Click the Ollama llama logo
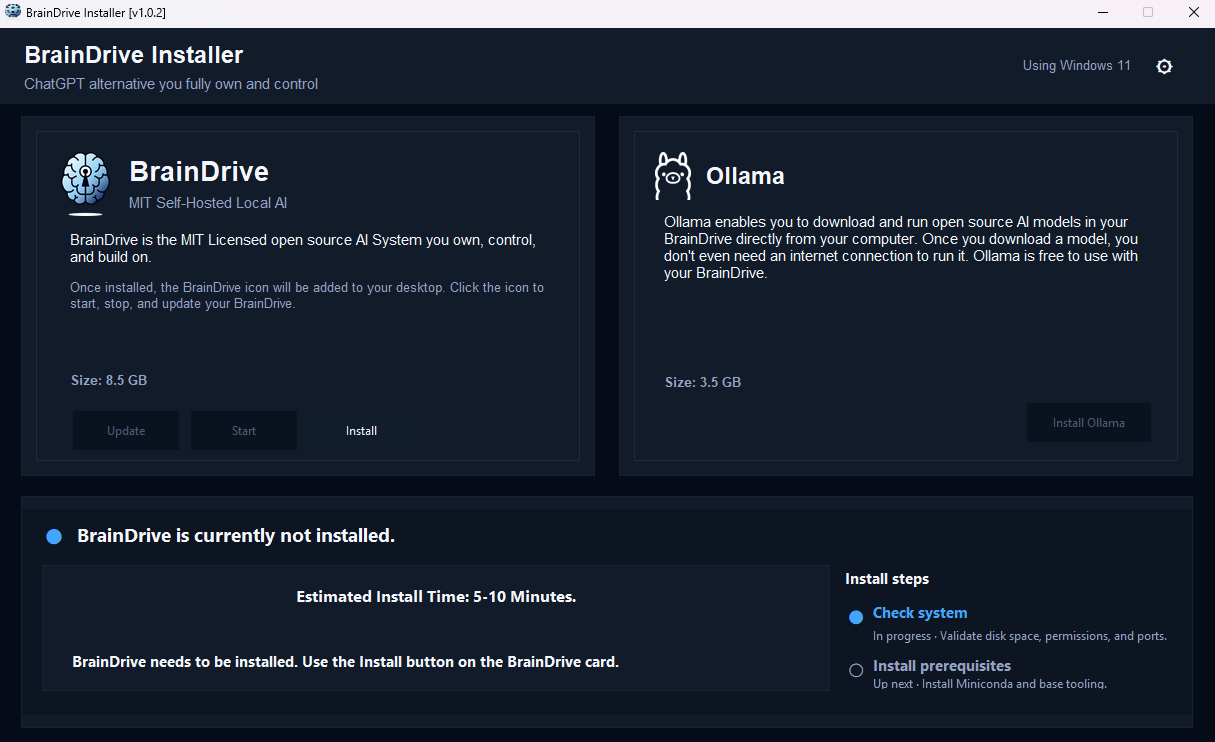The image size is (1215, 742). pos(673,177)
